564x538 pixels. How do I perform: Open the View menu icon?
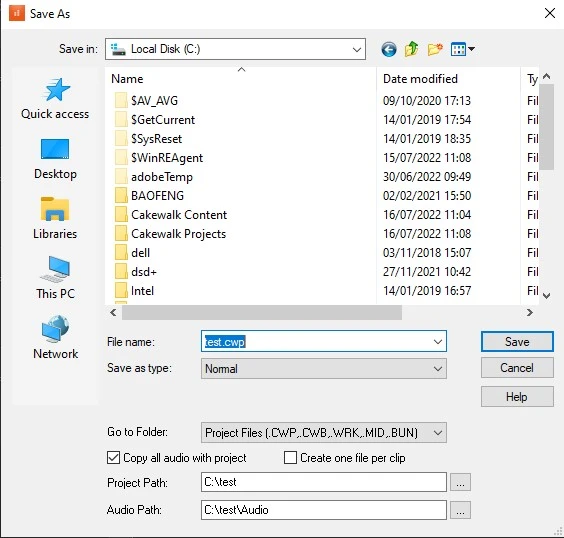pyautogui.click(x=463, y=49)
